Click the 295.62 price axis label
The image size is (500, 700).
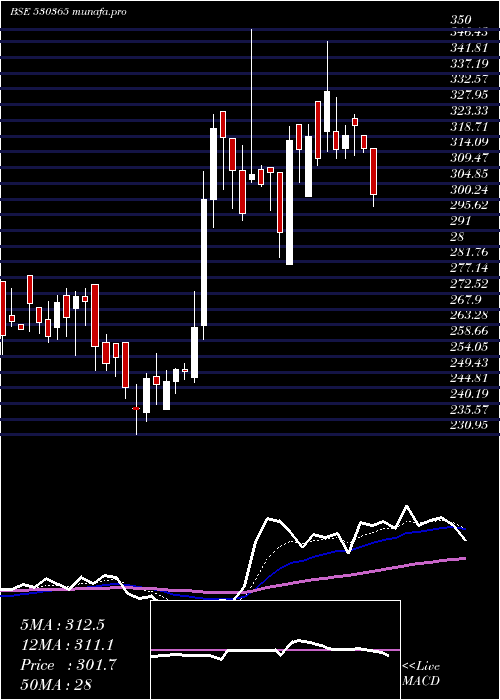(x=468, y=205)
